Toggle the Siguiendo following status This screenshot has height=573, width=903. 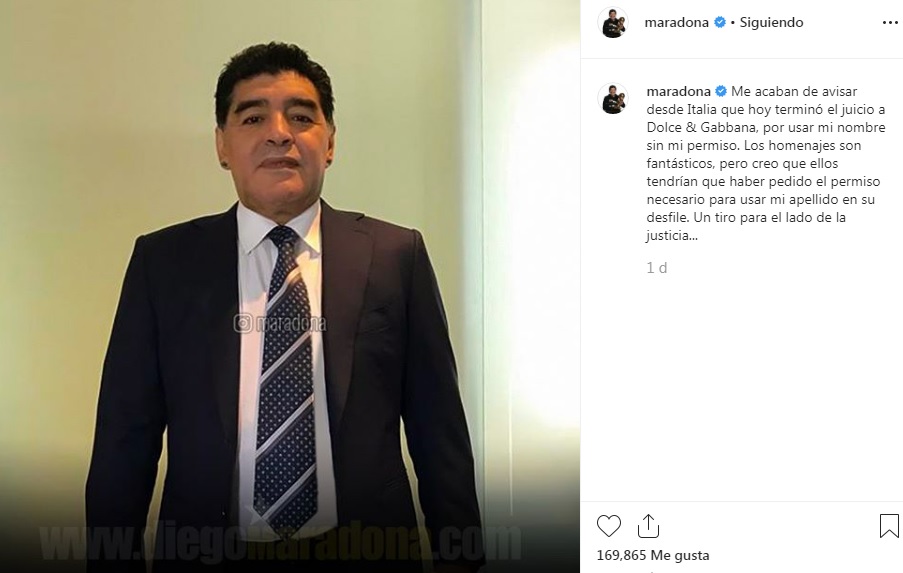tap(771, 22)
